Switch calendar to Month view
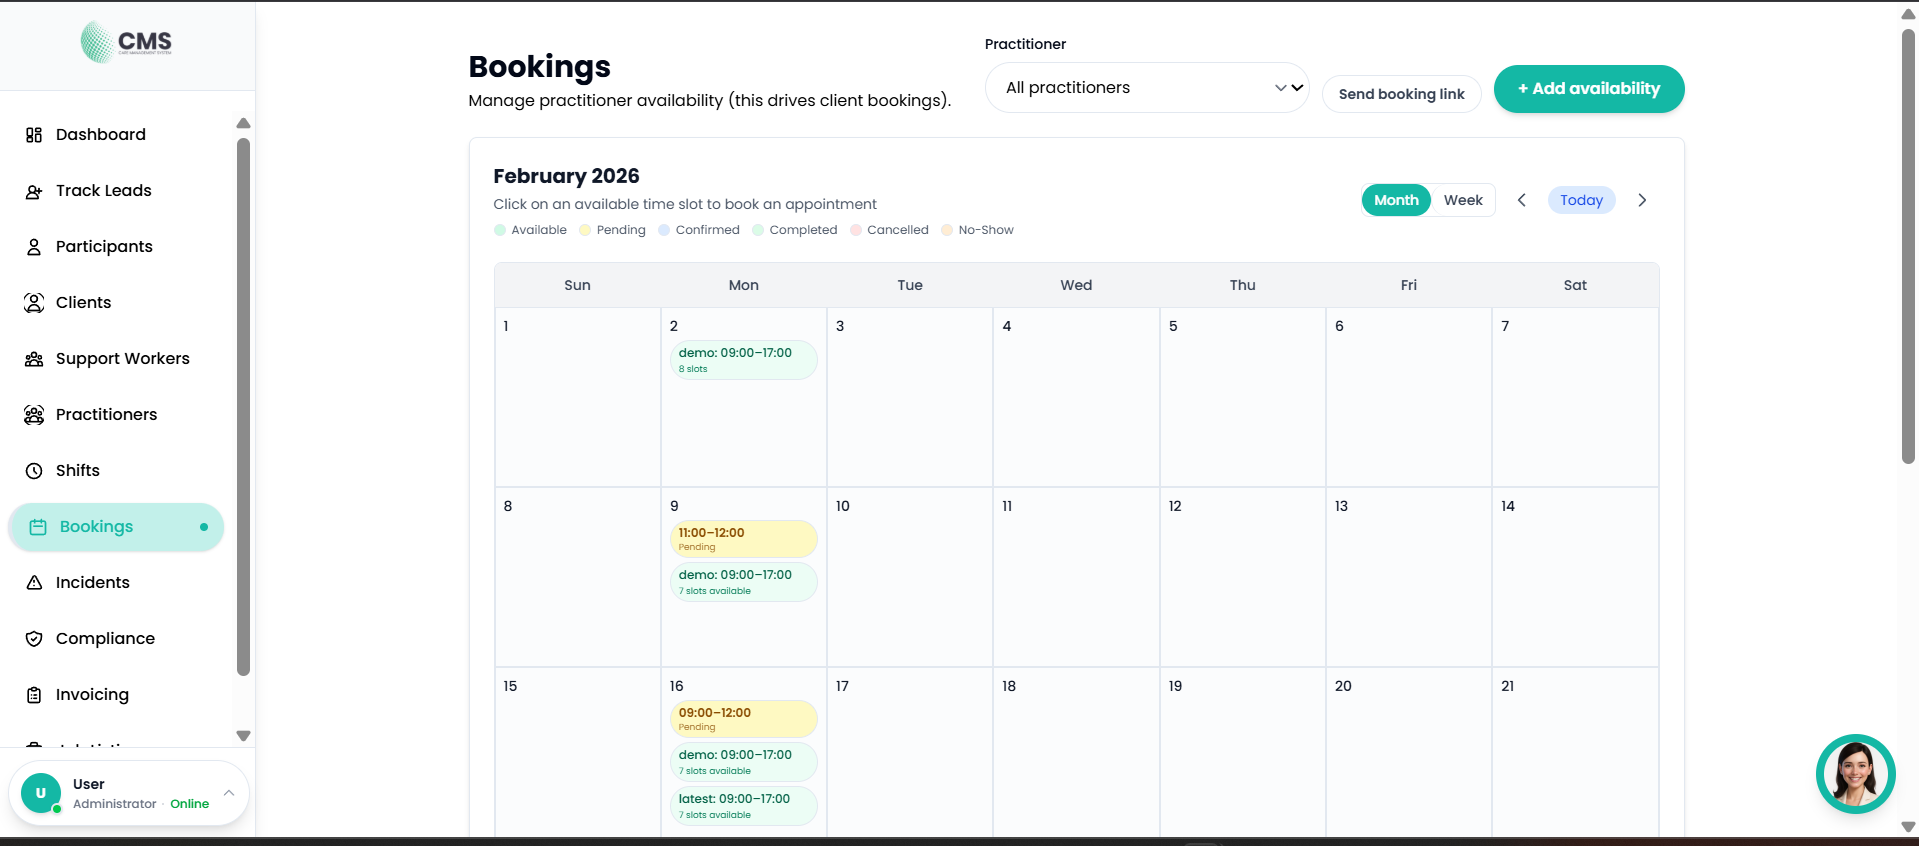Viewport: 1919px width, 846px height. tap(1396, 200)
